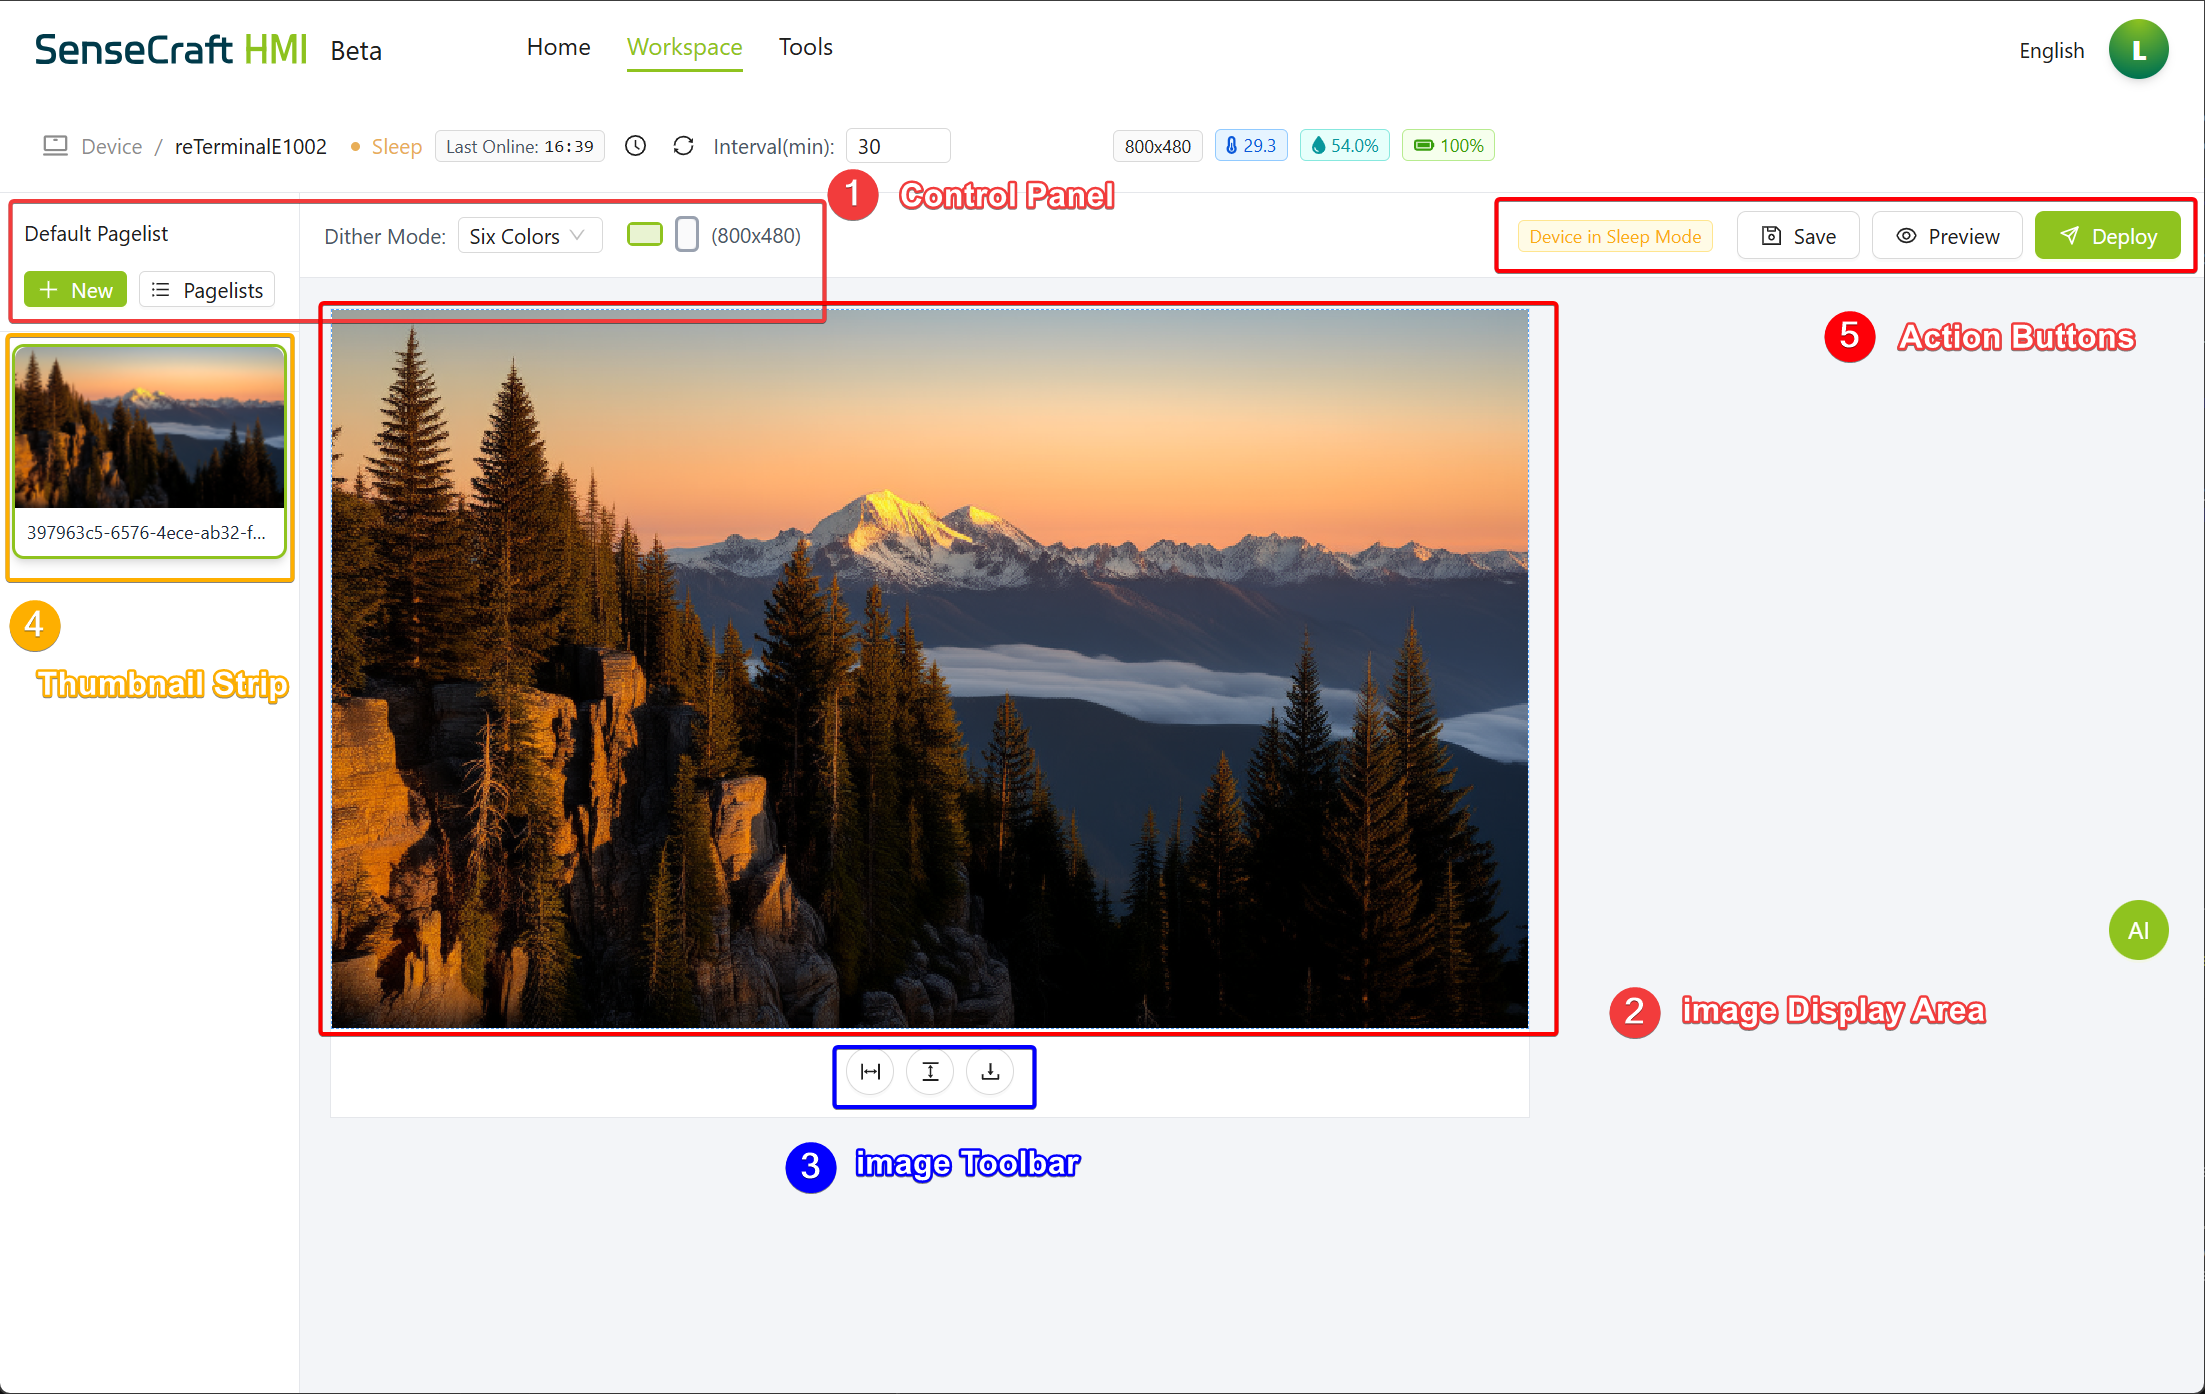Select landscape orientation toggle

pyautogui.click(x=644, y=235)
